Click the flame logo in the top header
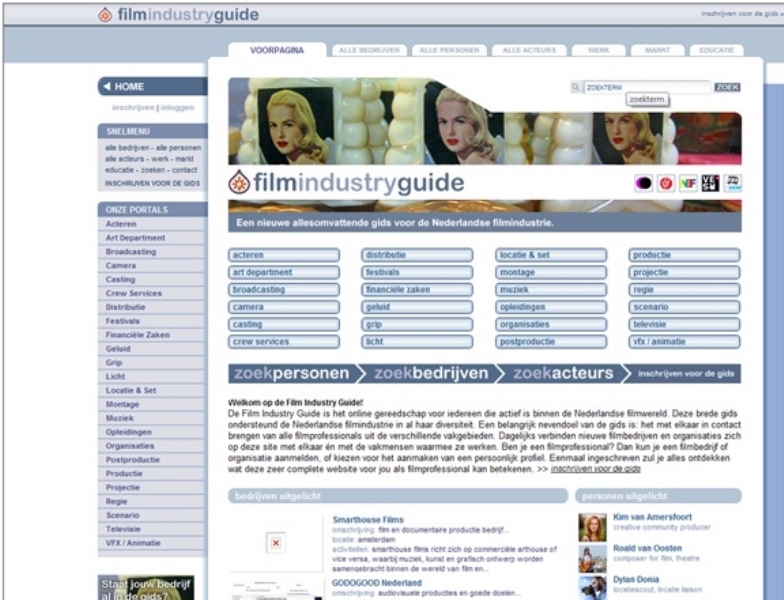 pyautogui.click(x=105, y=15)
